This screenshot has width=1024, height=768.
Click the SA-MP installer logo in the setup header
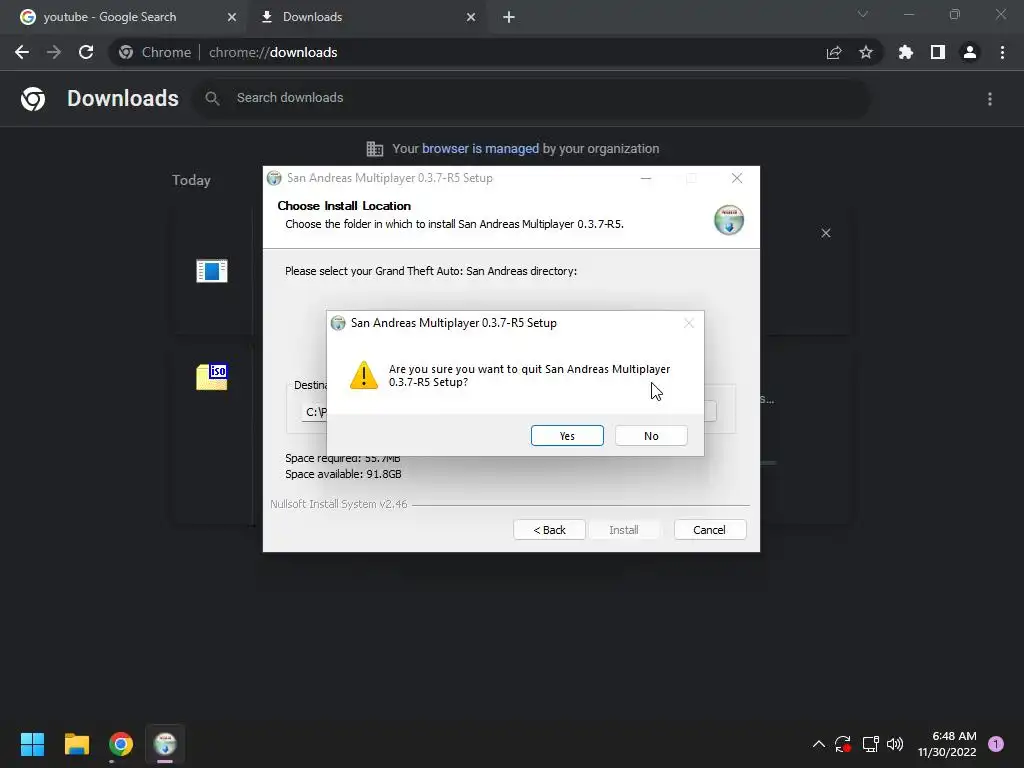(x=729, y=219)
